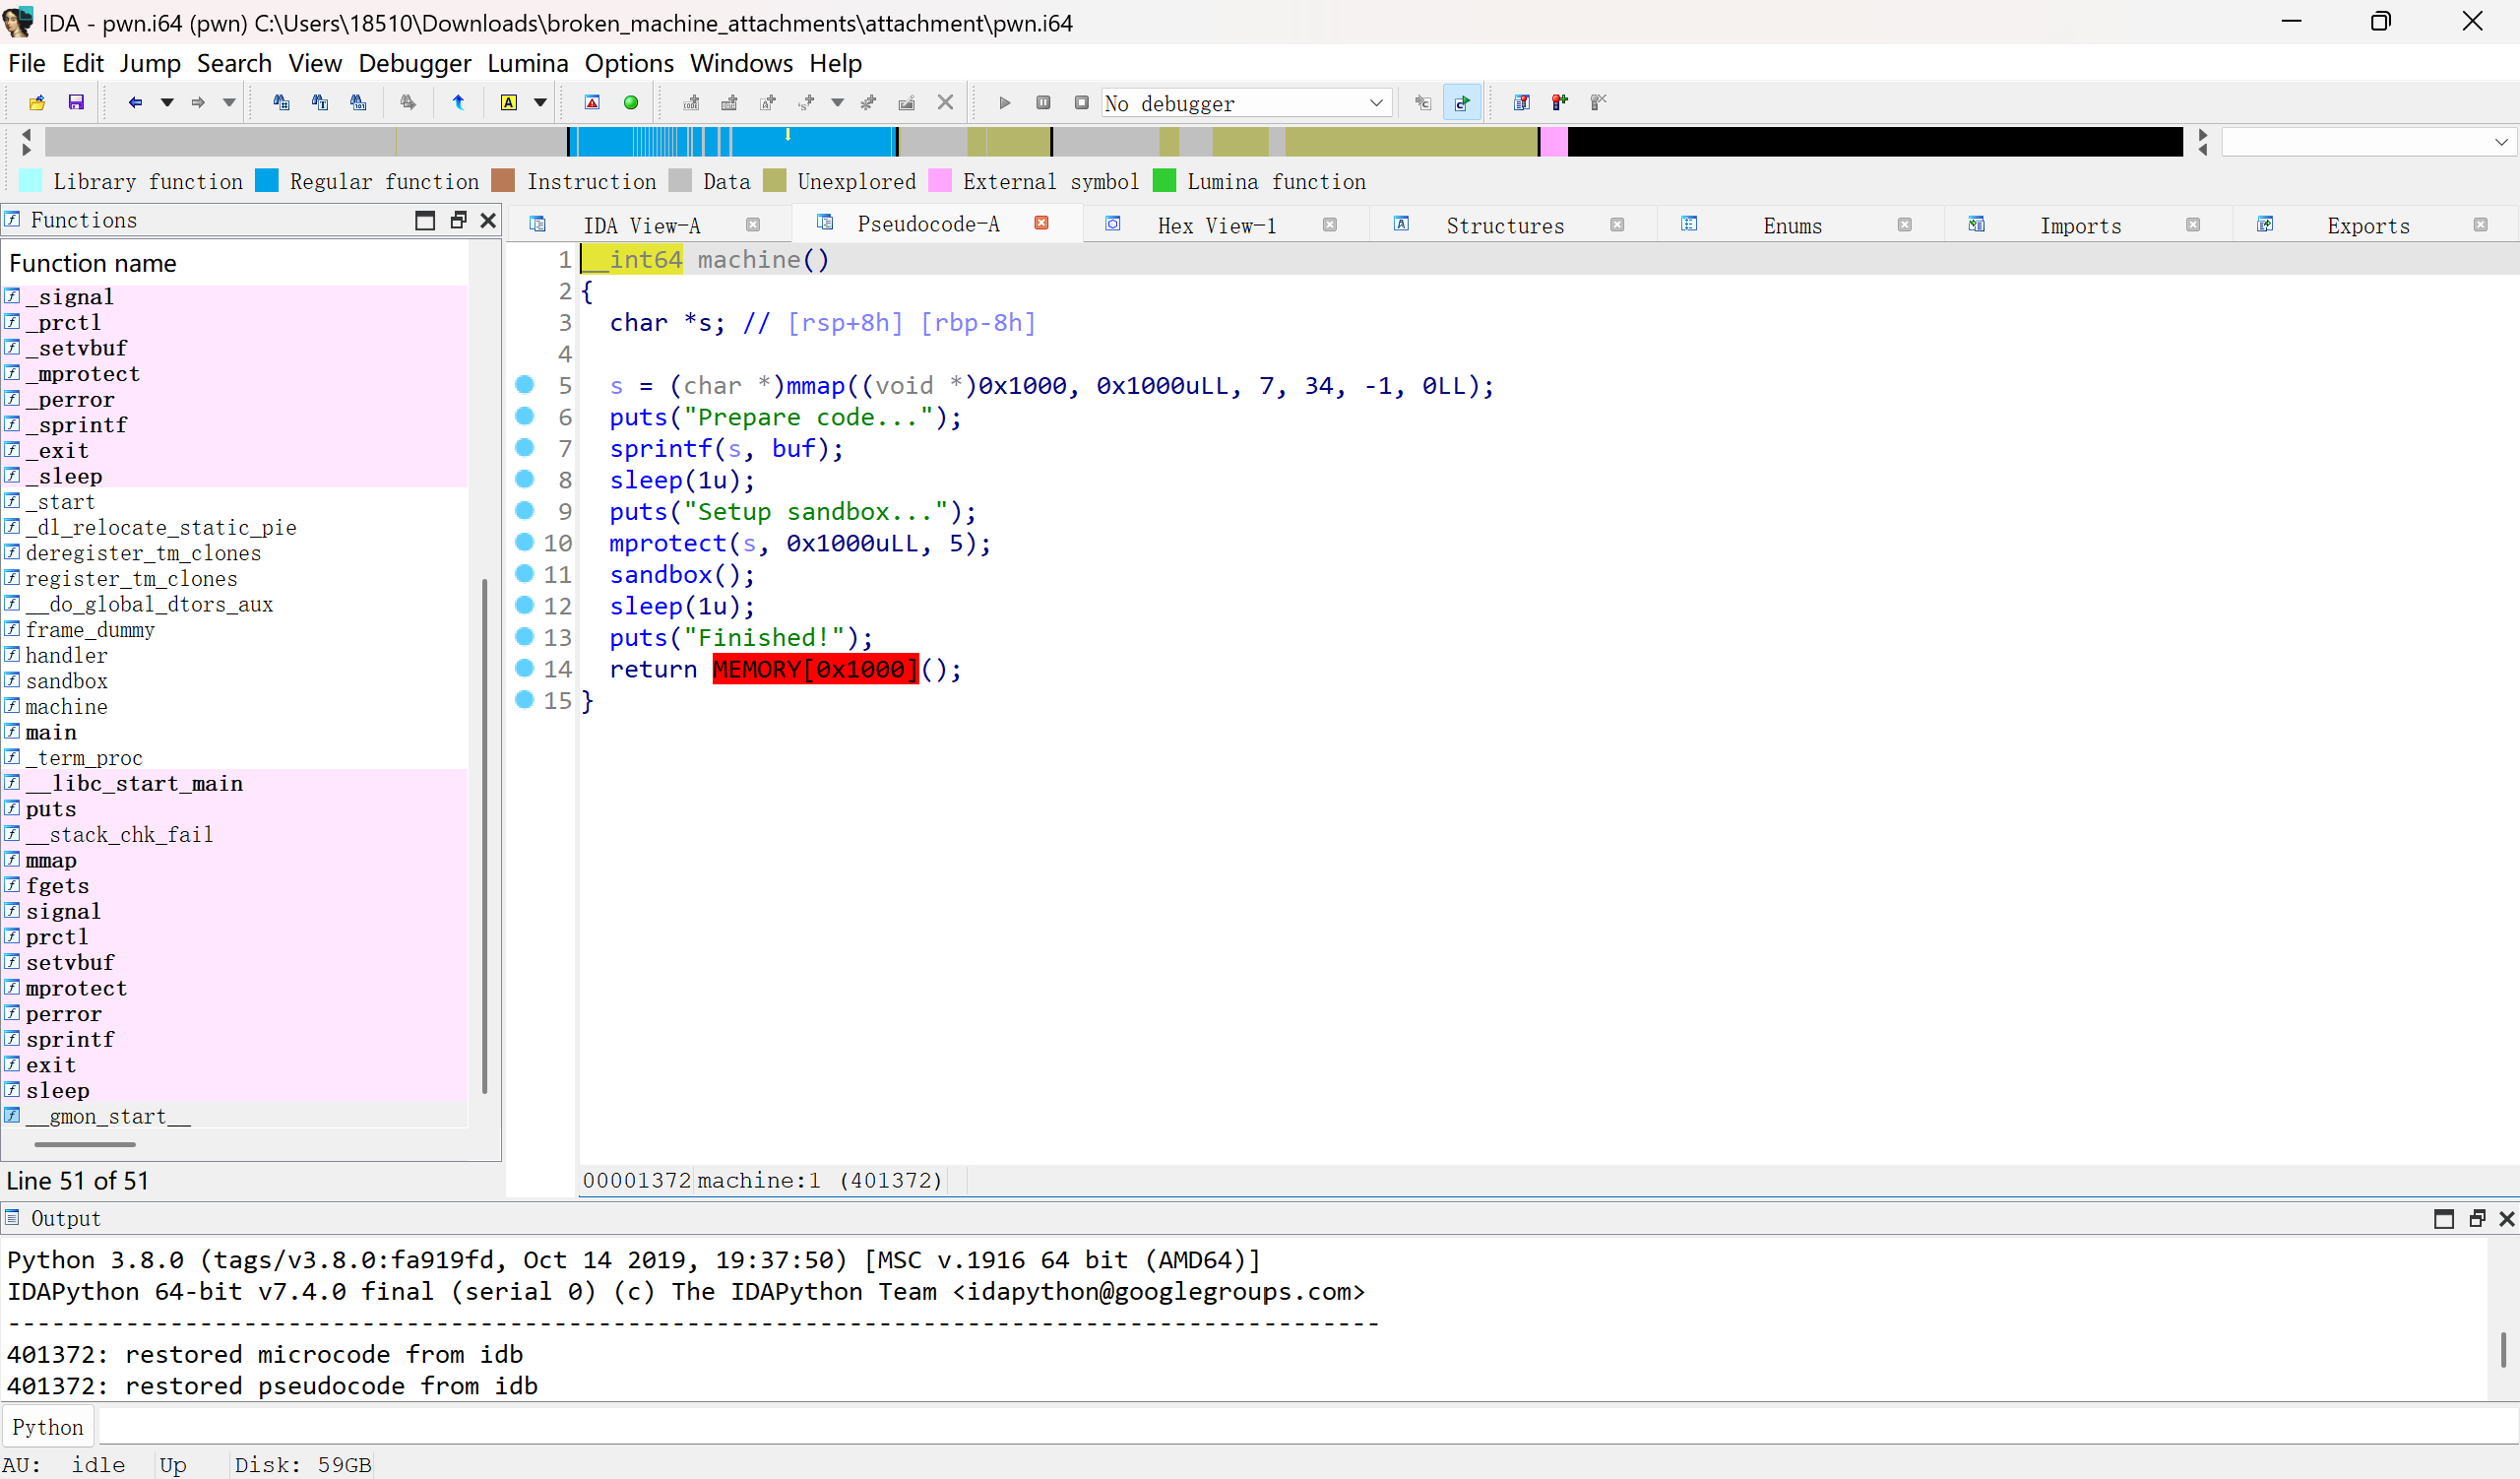
Task: Click the delete breakpoint icon
Action: pos(1598,102)
